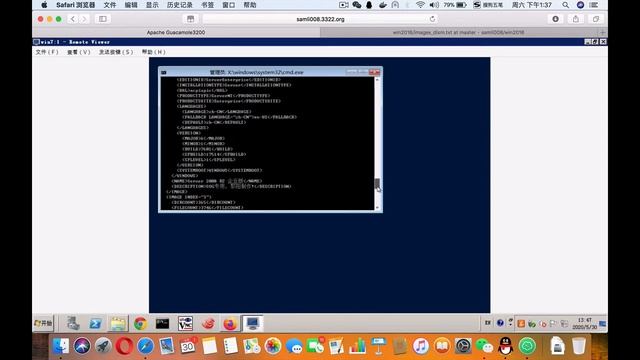The width and height of the screenshot is (640, 360).
Task: Open Launchpad from the Dock
Action: coord(103,346)
